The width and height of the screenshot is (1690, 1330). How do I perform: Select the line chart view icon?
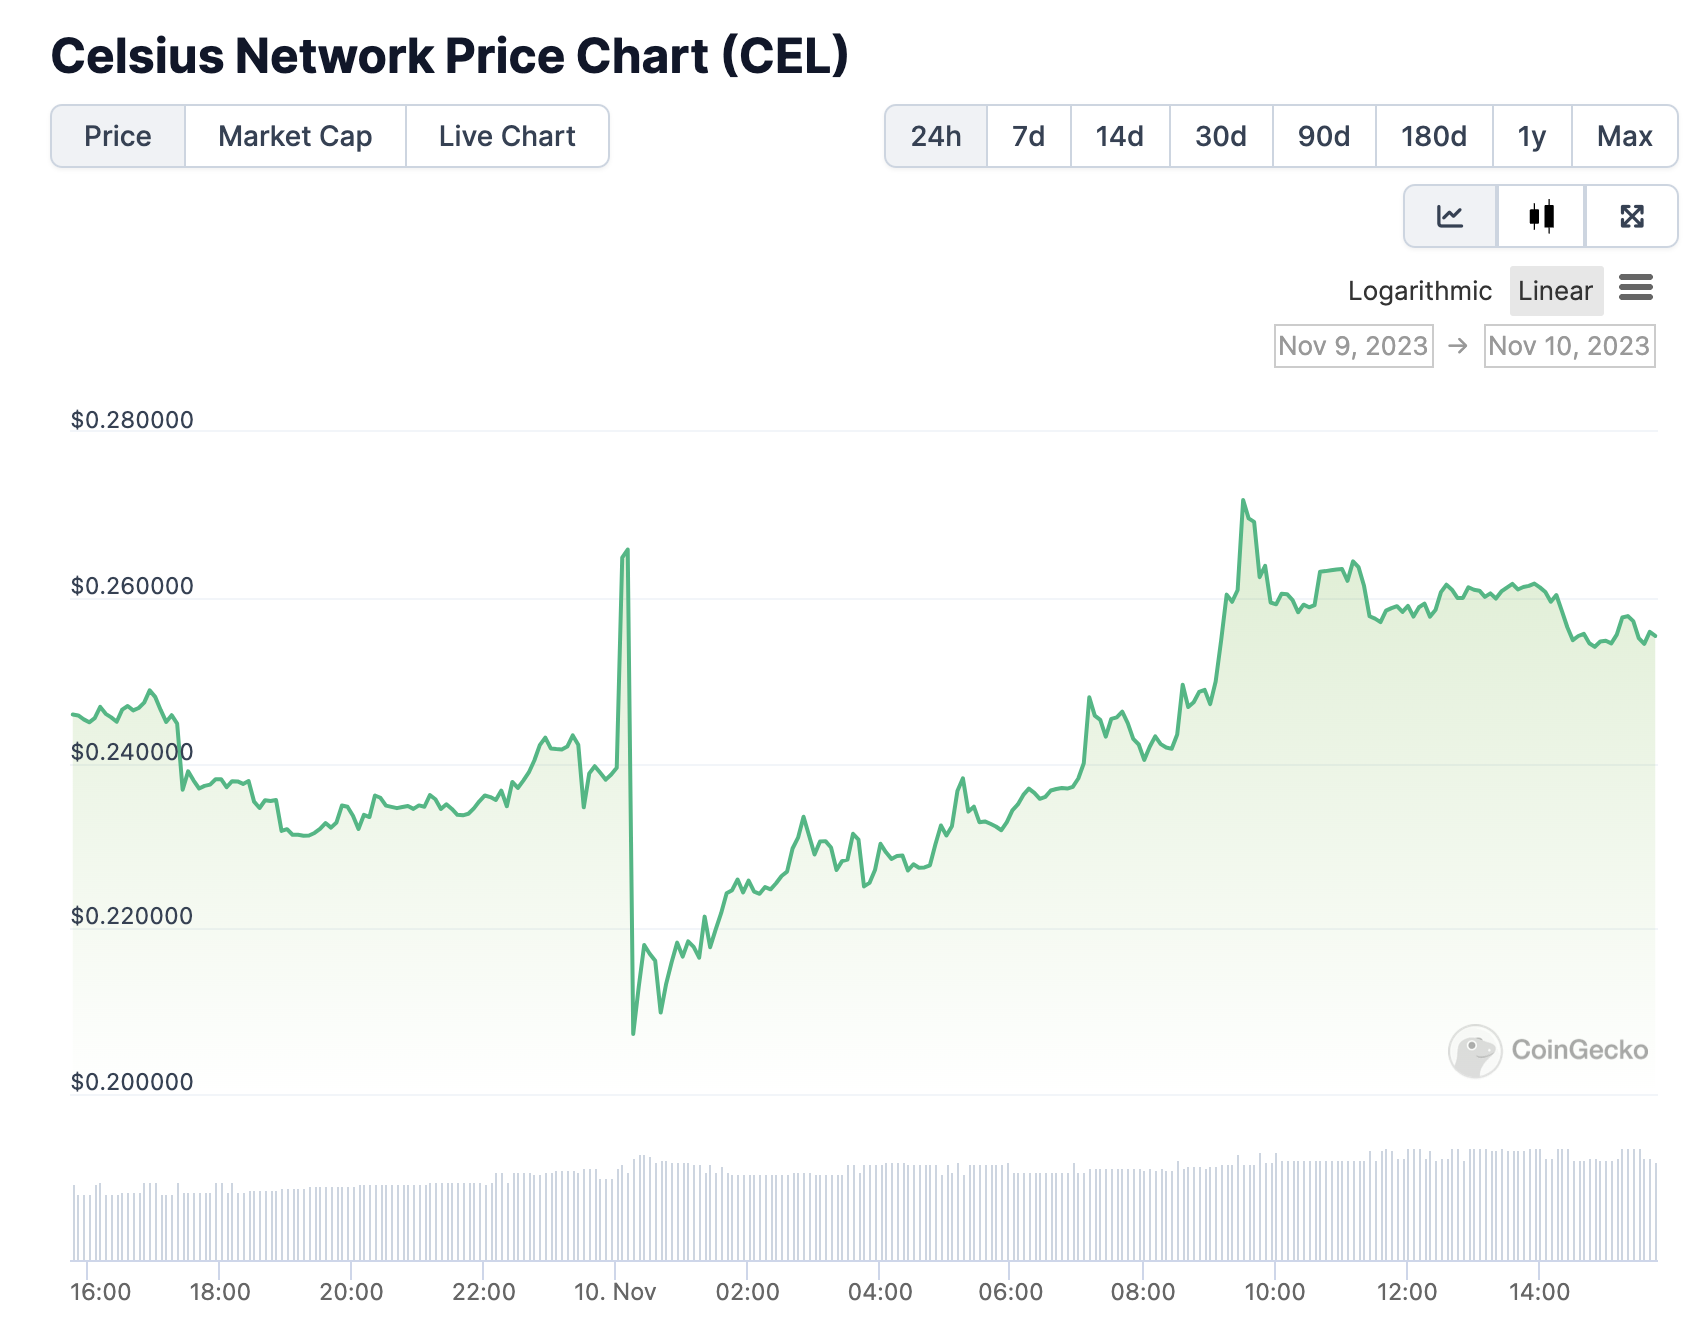[x=1450, y=216]
